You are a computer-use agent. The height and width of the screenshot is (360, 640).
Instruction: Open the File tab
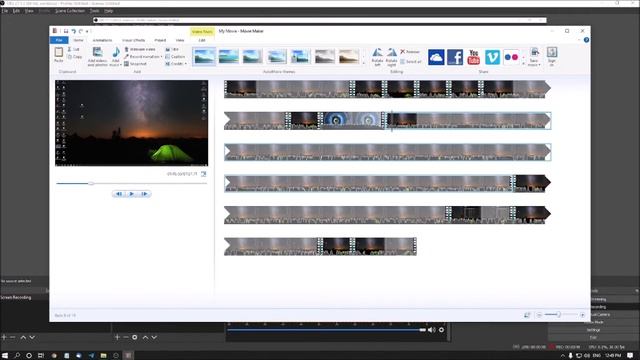tap(59, 40)
